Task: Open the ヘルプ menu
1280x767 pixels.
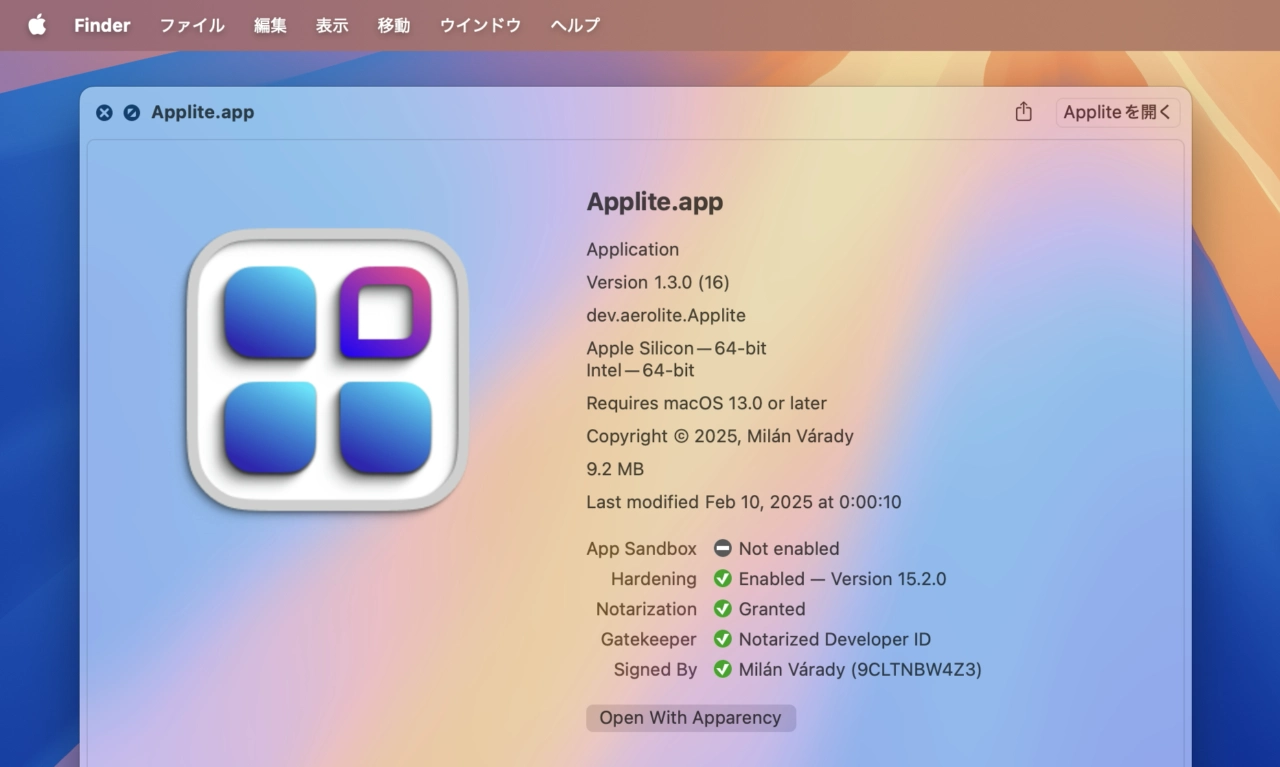Action: [x=575, y=25]
